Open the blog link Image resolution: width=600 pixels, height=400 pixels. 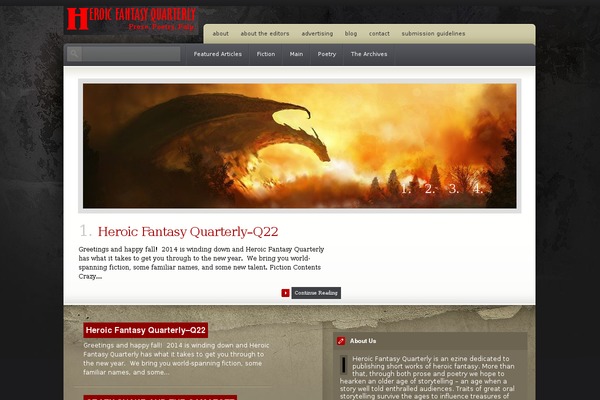pyautogui.click(x=351, y=34)
